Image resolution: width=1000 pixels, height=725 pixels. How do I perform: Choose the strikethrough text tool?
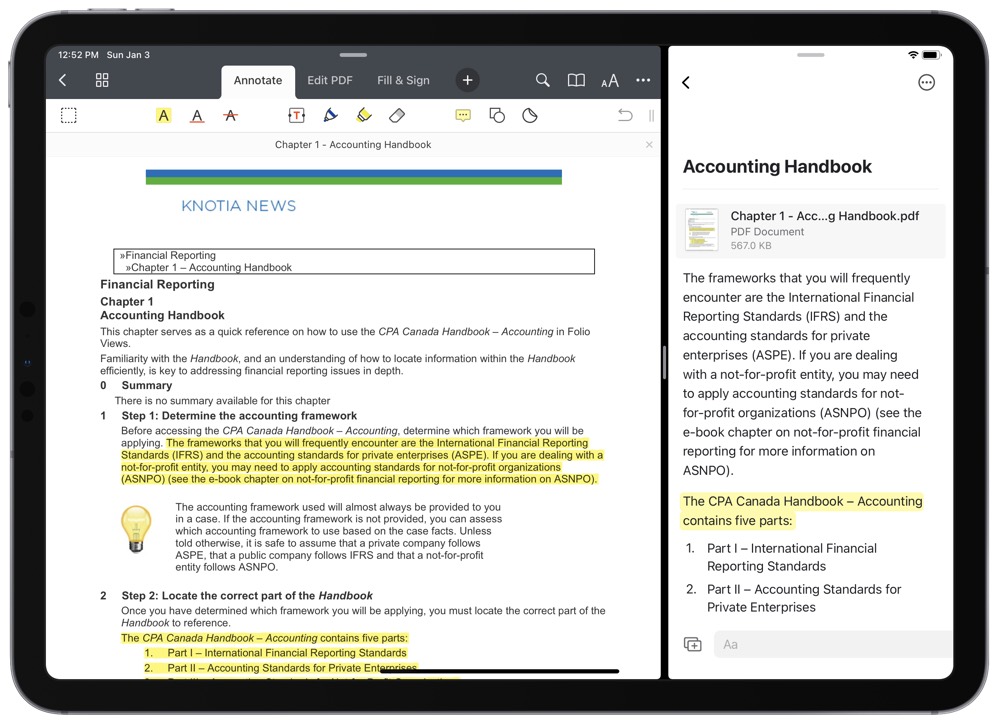[x=230, y=115]
